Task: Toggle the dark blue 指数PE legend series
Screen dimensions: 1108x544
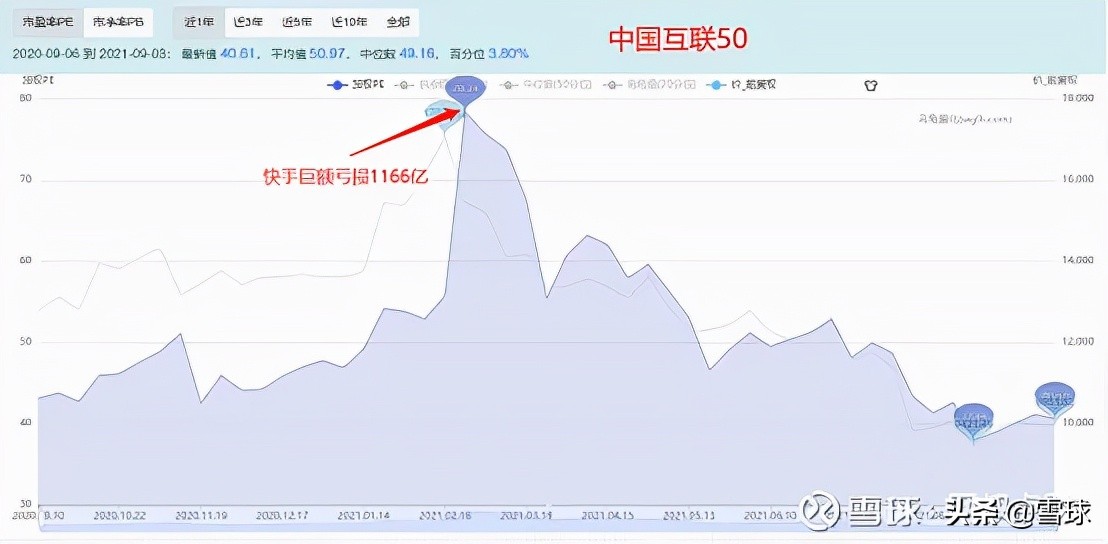Action: tap(358, 85)
